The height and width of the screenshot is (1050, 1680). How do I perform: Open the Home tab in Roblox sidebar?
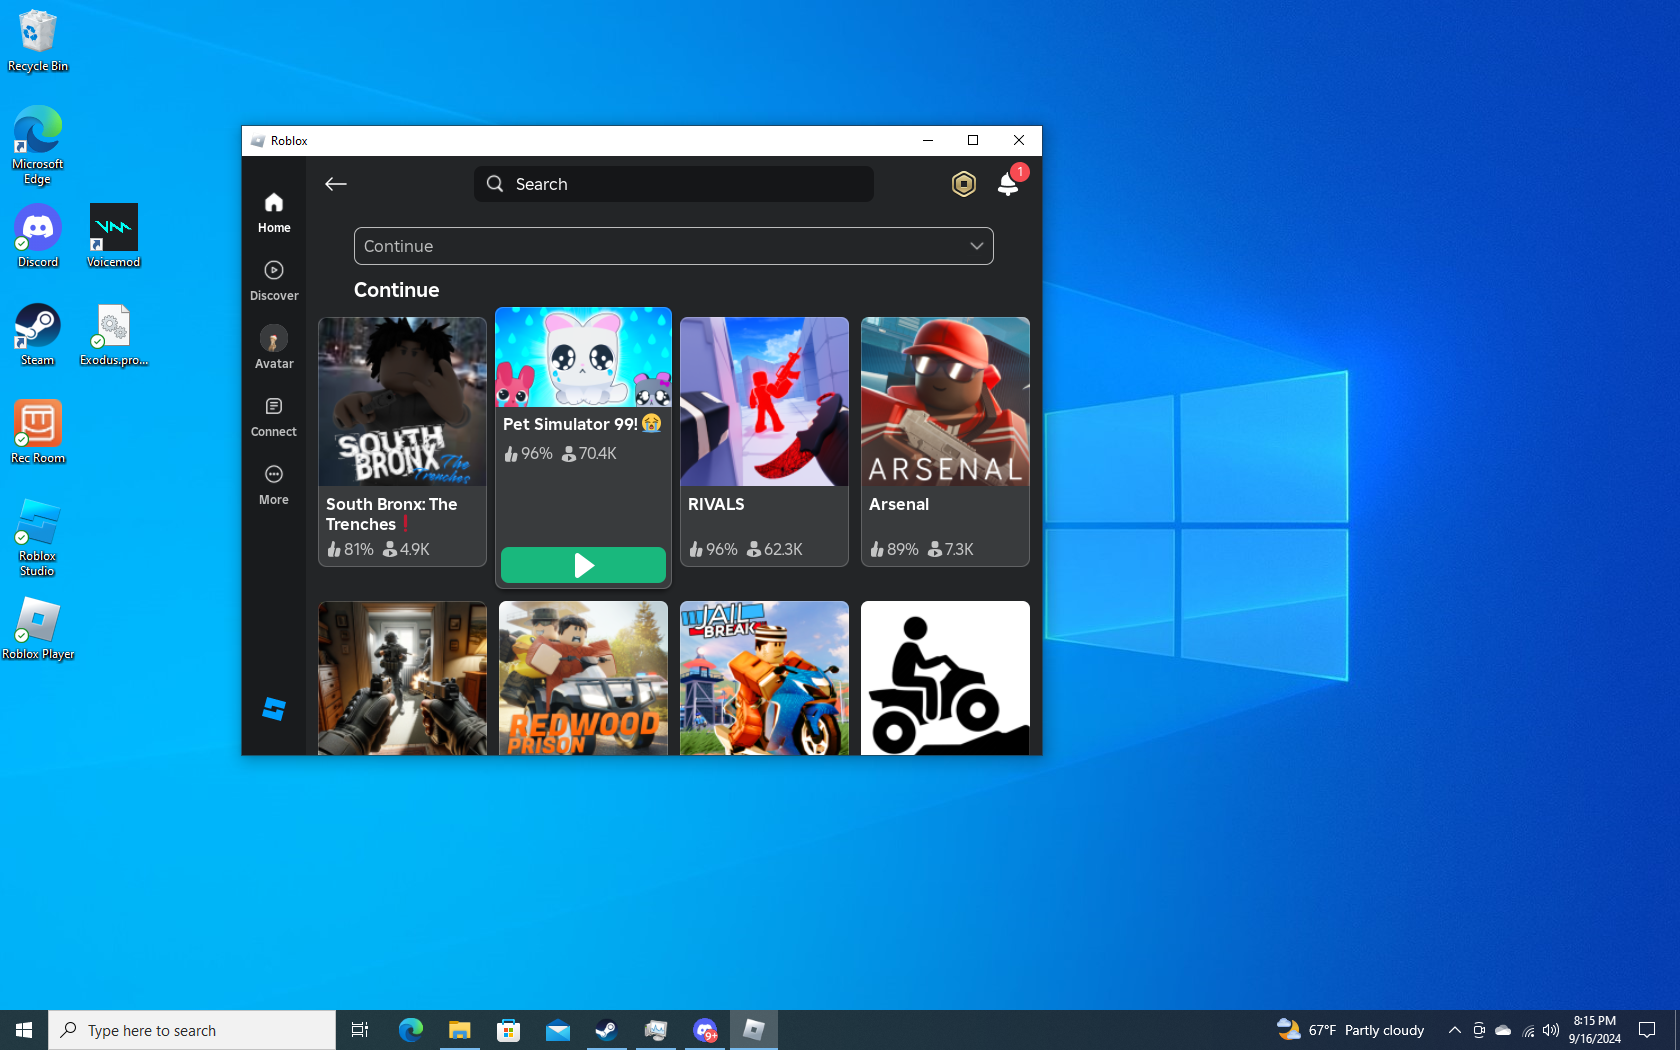coord(274,213)
